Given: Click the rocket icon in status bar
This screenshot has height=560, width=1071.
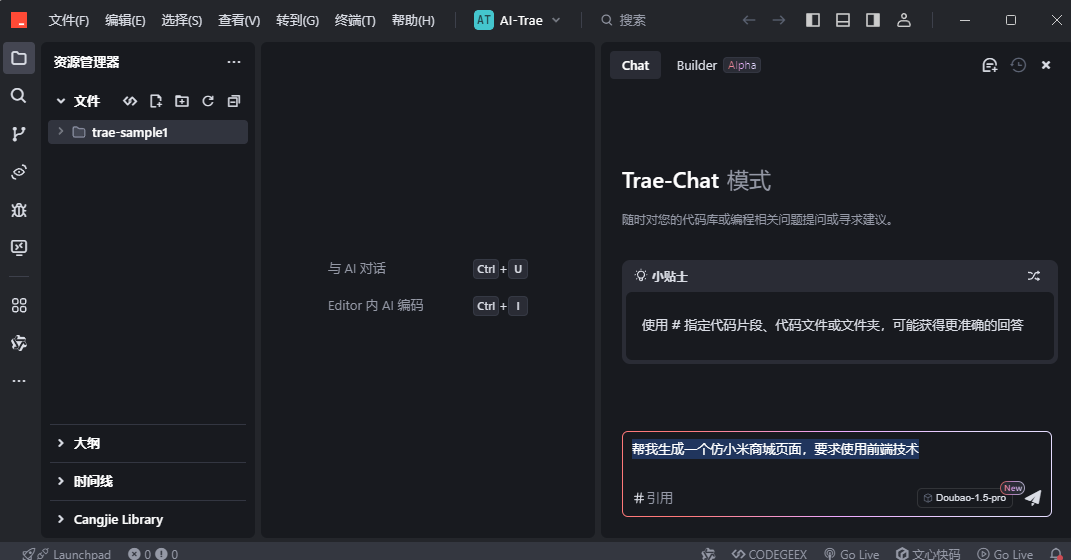Looking at the screenshot, I should [x=29, y=554].
